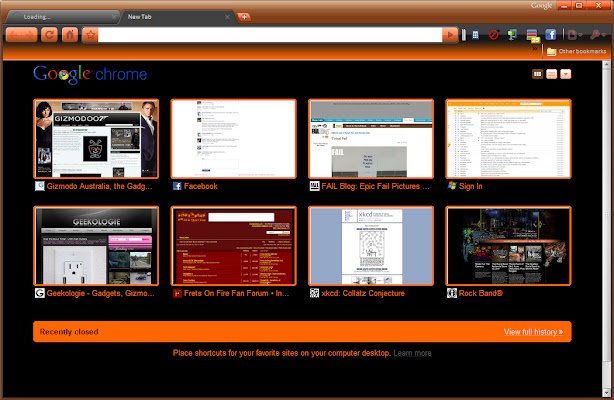The image size is (614, 400).
Task: Open the Geekologie thumbnail
Action: pos(96,246)
